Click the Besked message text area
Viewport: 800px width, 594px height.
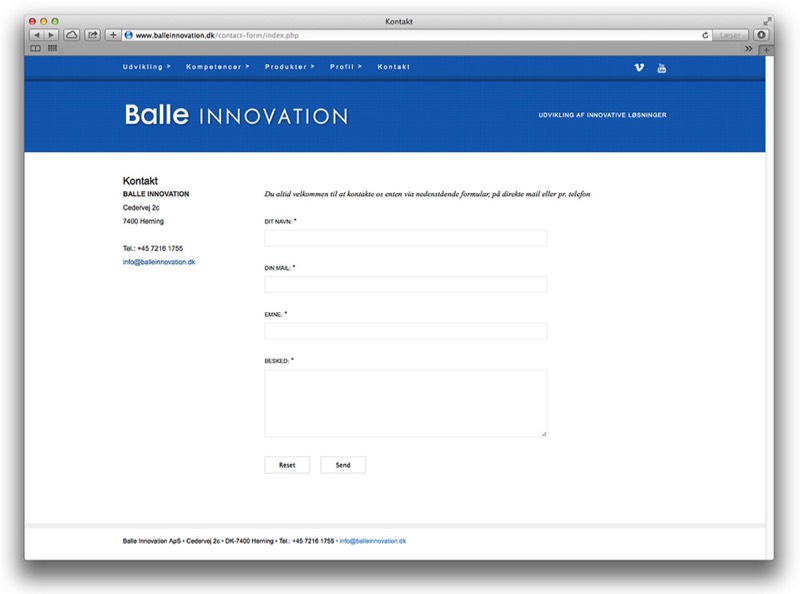tap(406, 403)
